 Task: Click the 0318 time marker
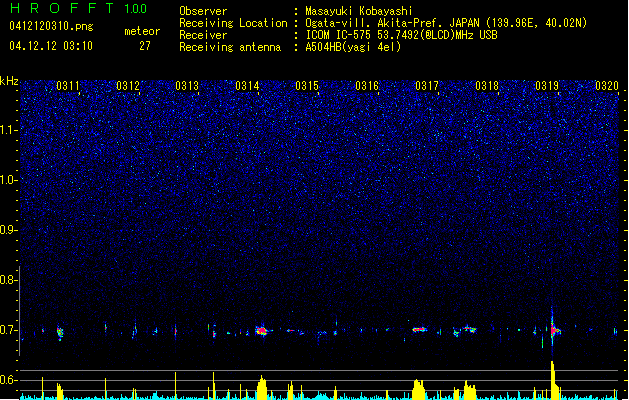pyautogui.click(x=487, y=86)
